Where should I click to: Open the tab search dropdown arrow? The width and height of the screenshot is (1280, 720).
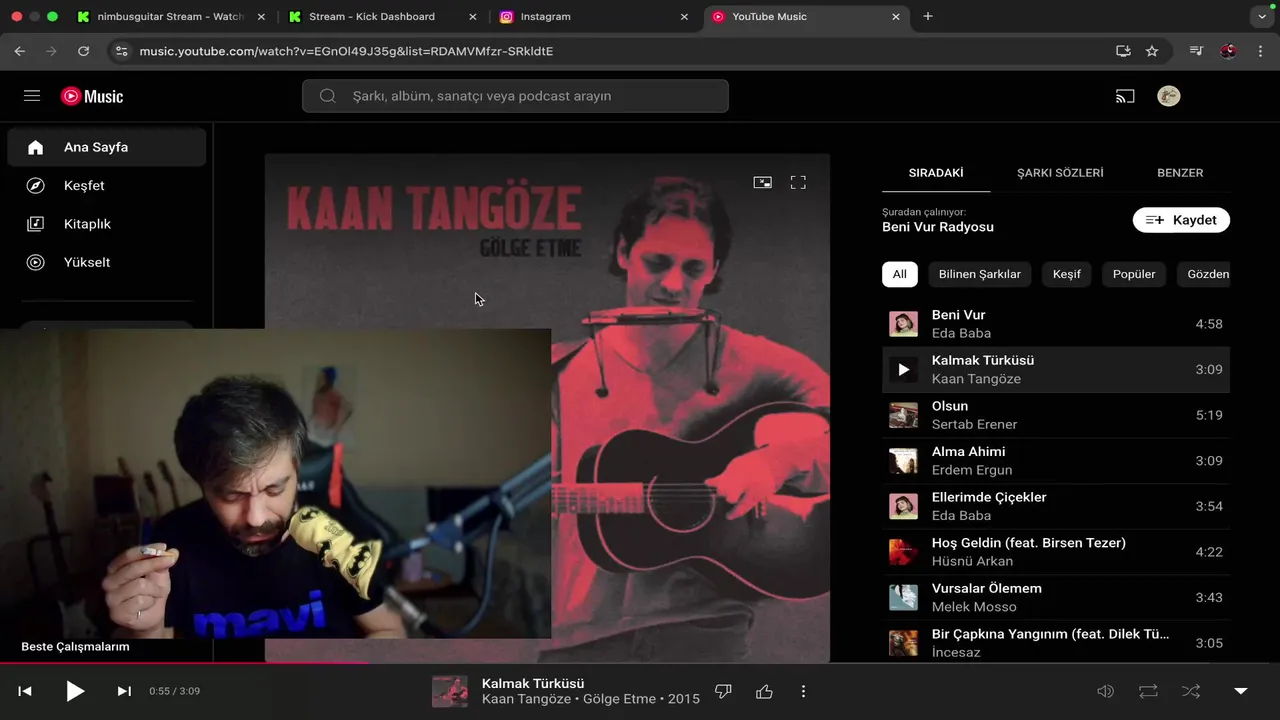click(x=1262, y=16)
